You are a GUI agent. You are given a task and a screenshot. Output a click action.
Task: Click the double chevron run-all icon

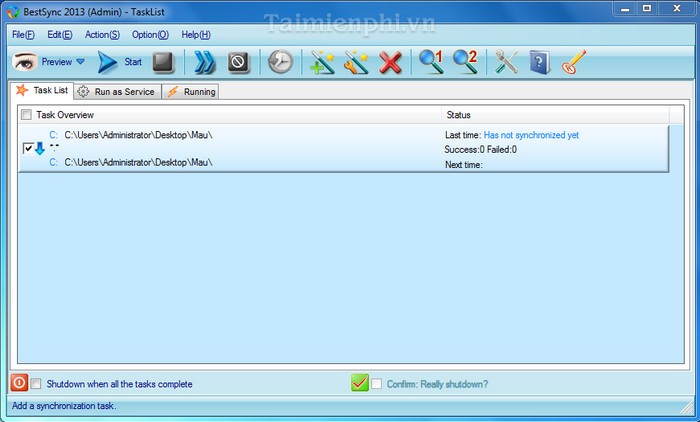click(204, 62)
